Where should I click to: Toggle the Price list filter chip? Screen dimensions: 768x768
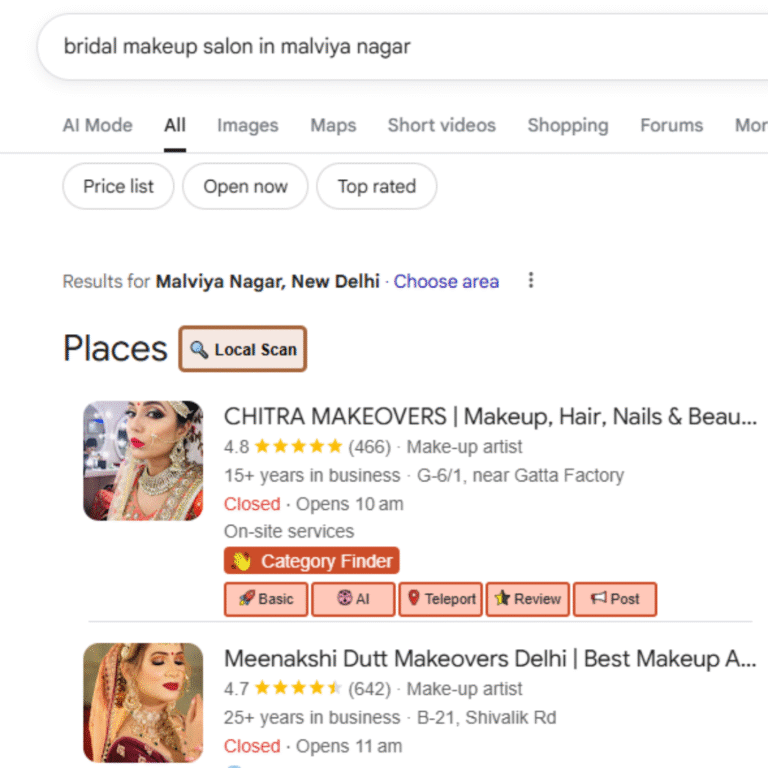coord(118,186)
